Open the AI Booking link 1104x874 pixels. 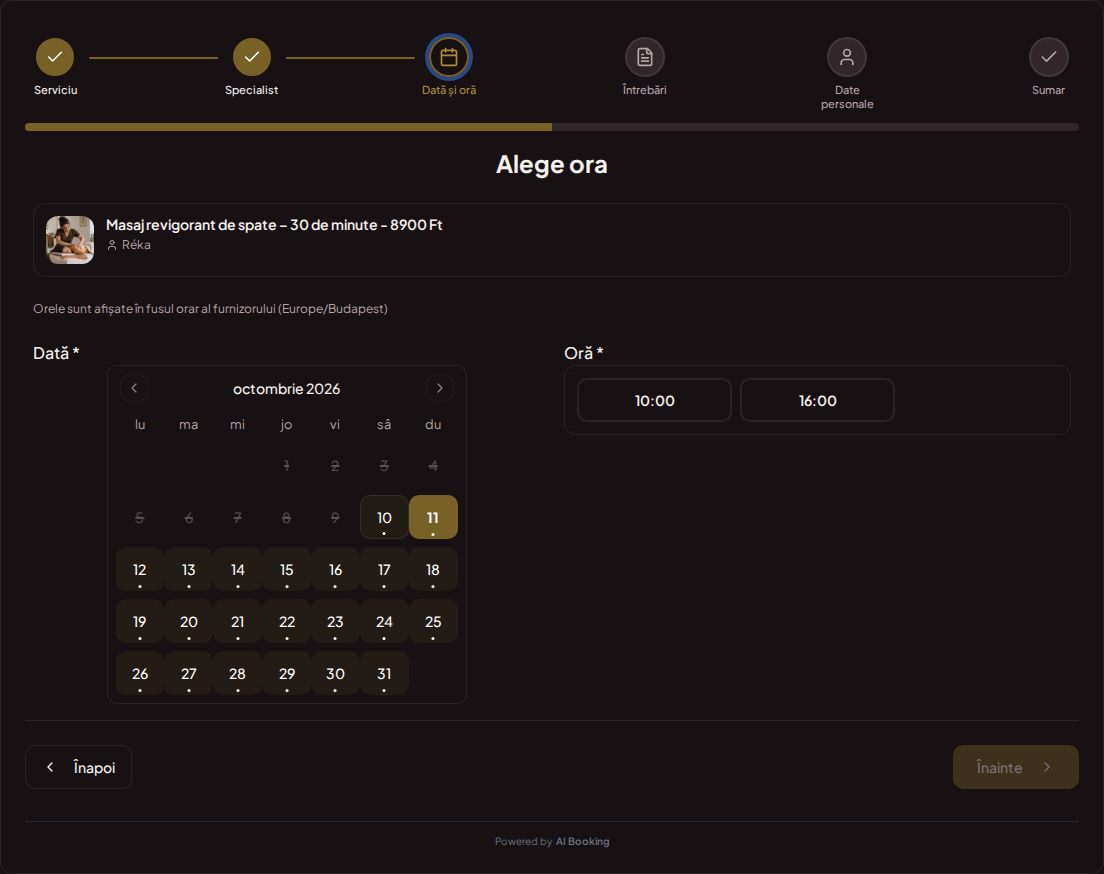pyautogui.click(x=582, y=841)
